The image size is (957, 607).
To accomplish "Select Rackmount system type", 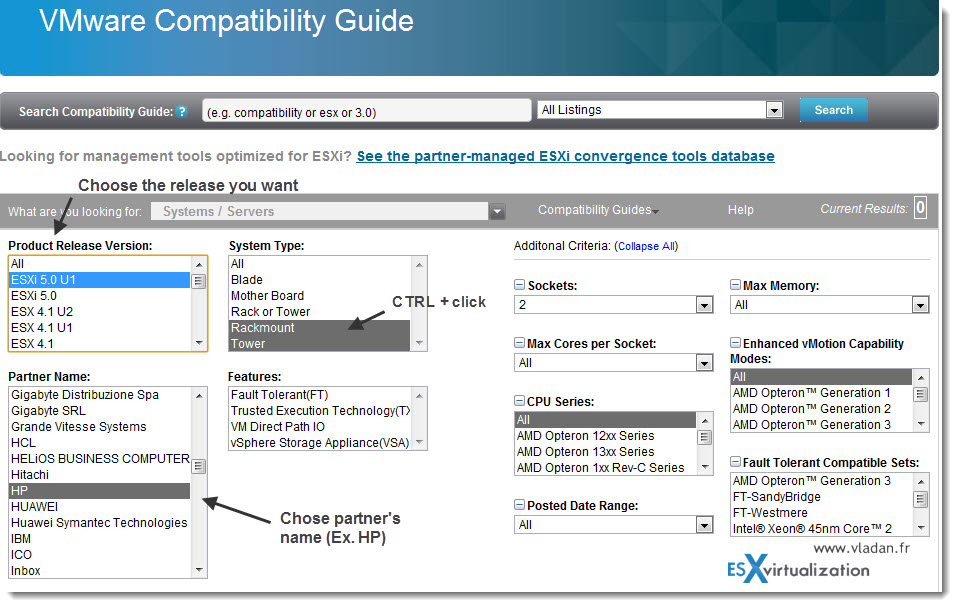I will coord(320,328).
